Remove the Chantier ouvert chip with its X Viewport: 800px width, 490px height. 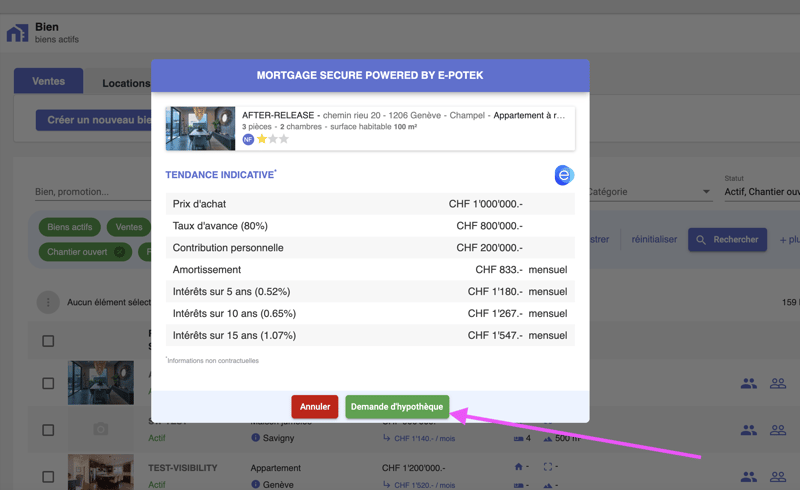click(119, 252)
